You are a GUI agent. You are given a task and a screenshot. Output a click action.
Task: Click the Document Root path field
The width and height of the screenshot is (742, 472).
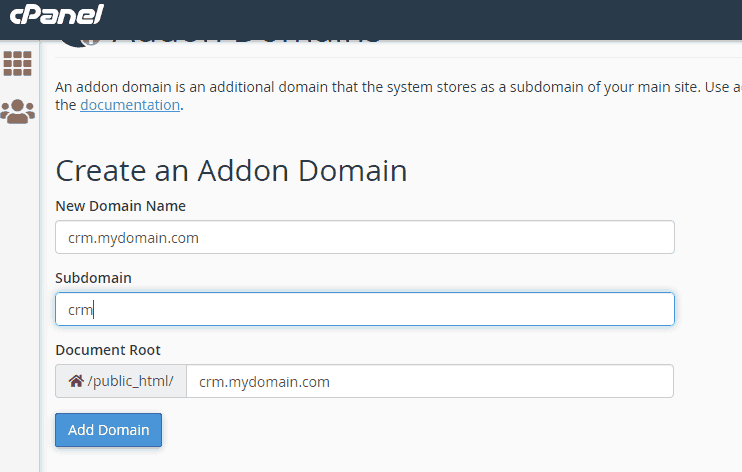point(430,381)
